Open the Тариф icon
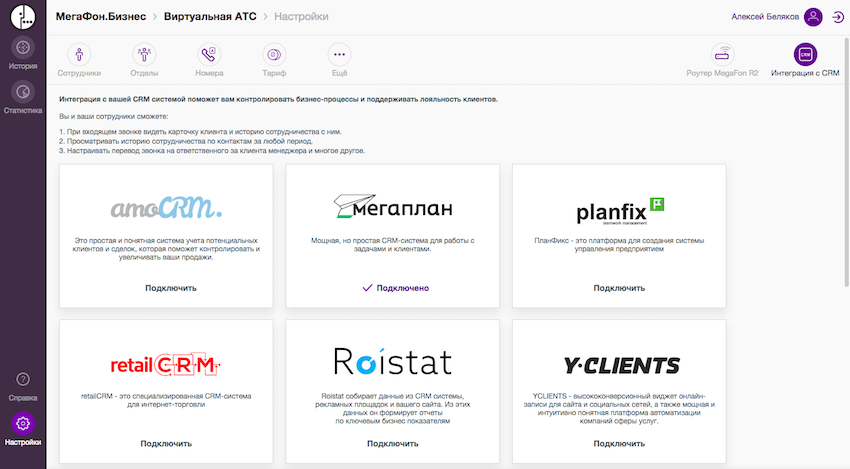The width and height of the screenshot is (850, 469). tap(274, 55)
